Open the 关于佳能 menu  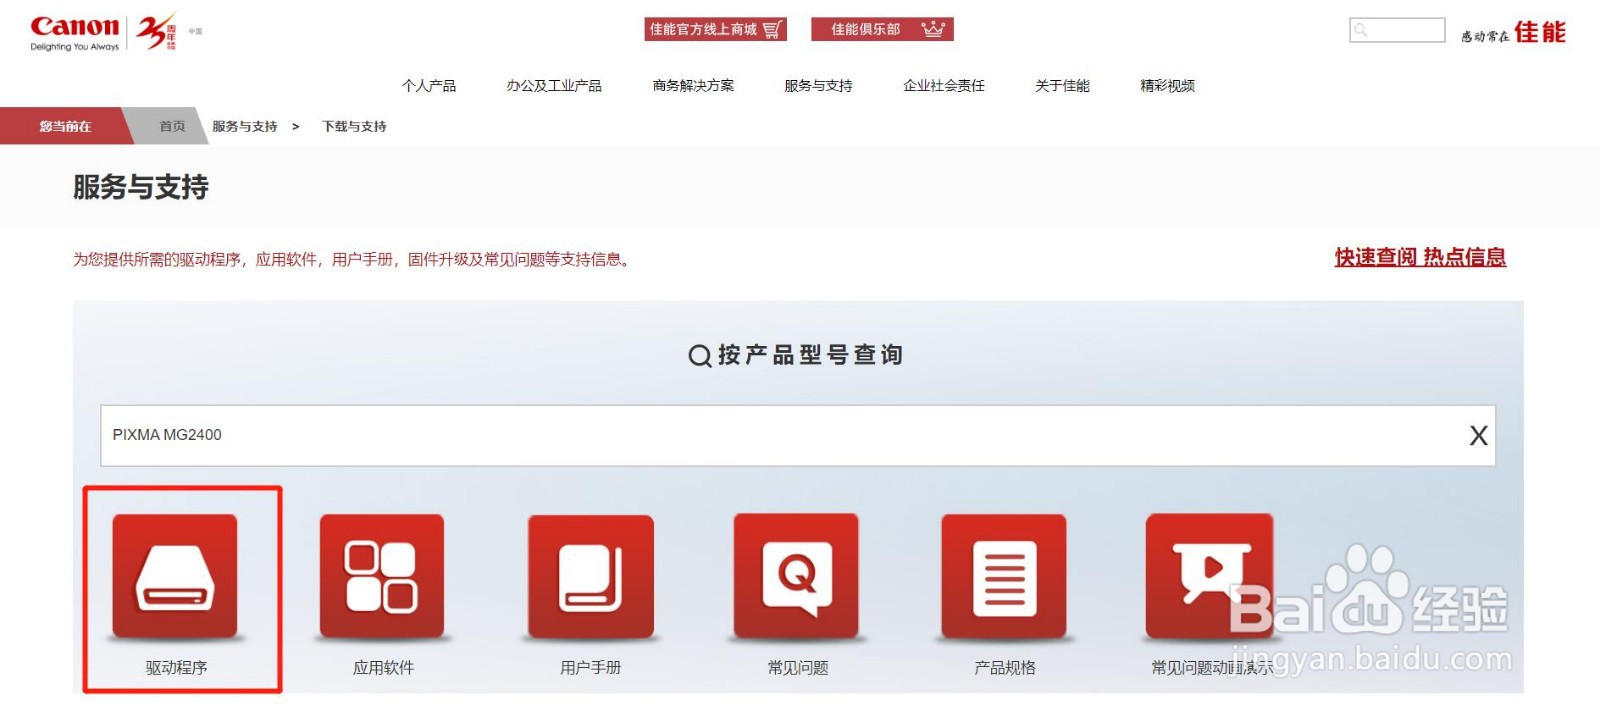(x=1062, y=86)
